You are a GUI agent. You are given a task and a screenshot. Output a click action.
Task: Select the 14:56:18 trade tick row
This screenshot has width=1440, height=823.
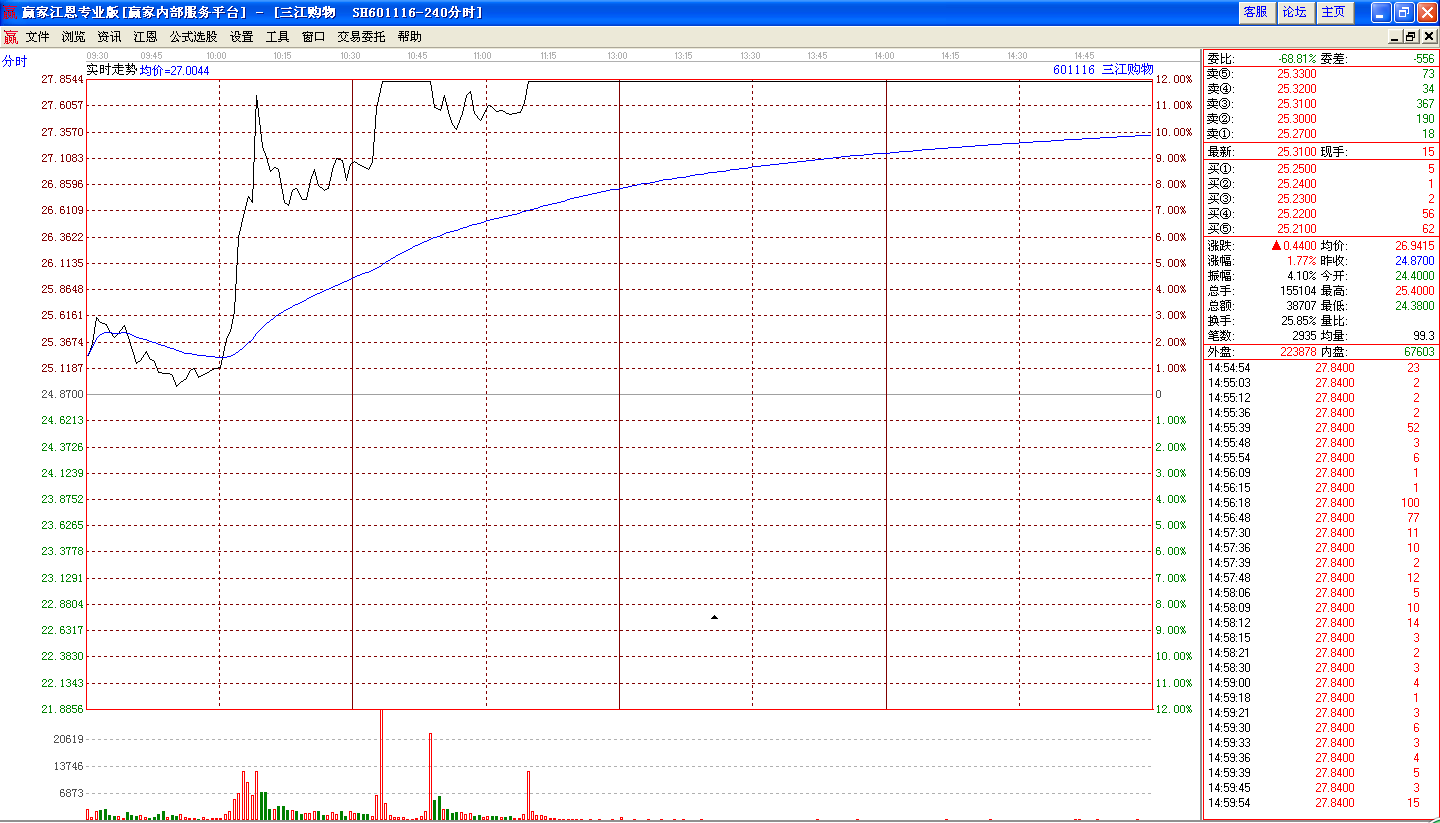tap(1321, 503)
